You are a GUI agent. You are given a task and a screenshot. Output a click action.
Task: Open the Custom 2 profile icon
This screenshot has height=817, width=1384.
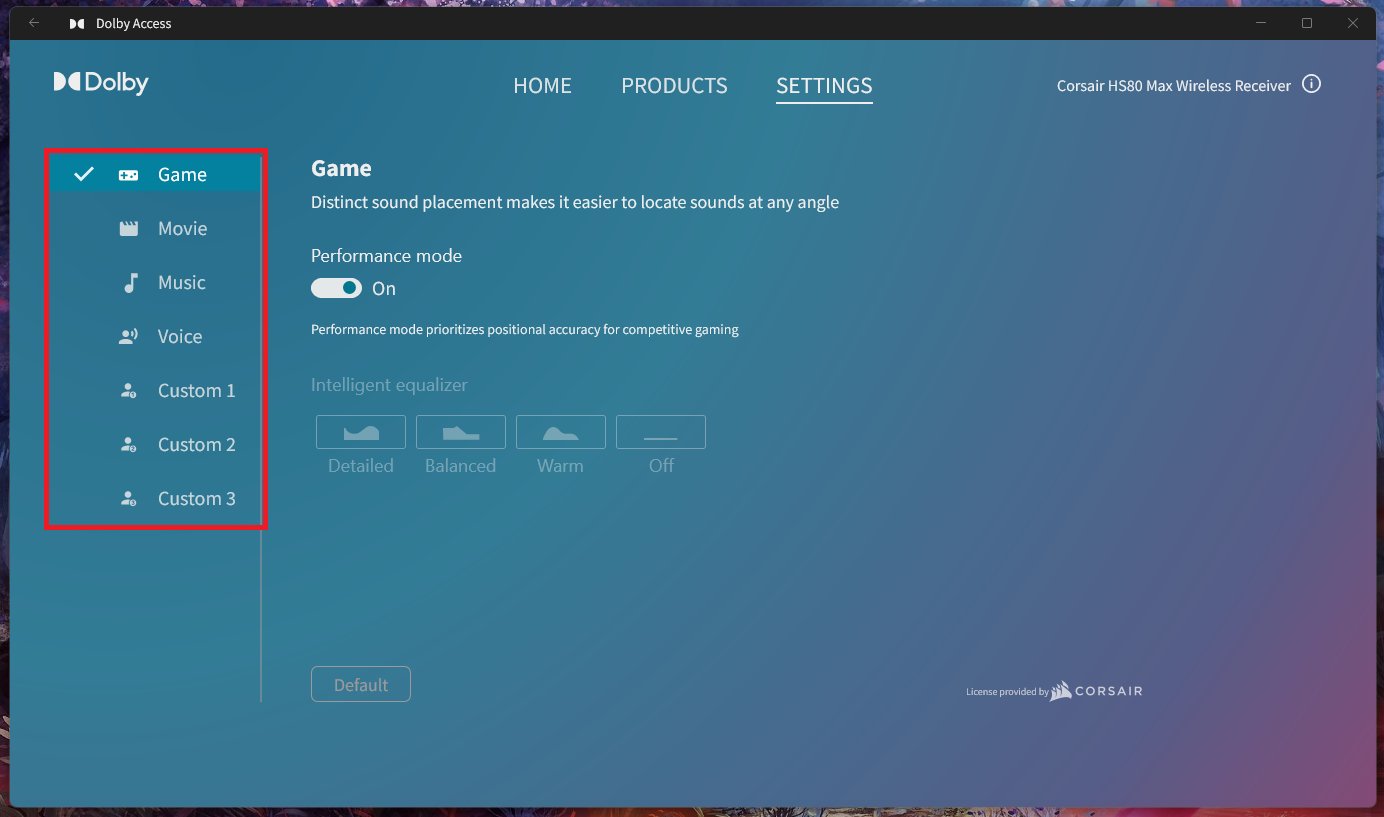click(128, 445)
